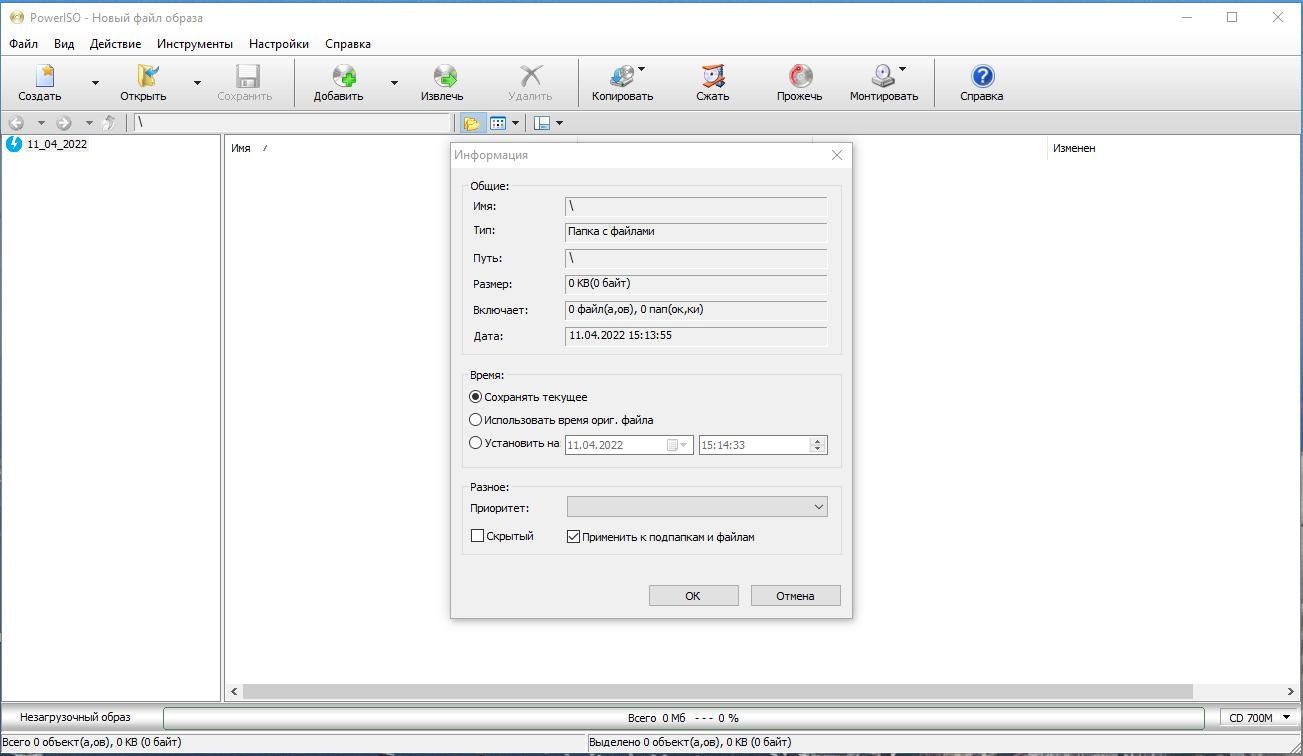
Task: Click the Тип field Папка с файлами
Action: (696, 232)
